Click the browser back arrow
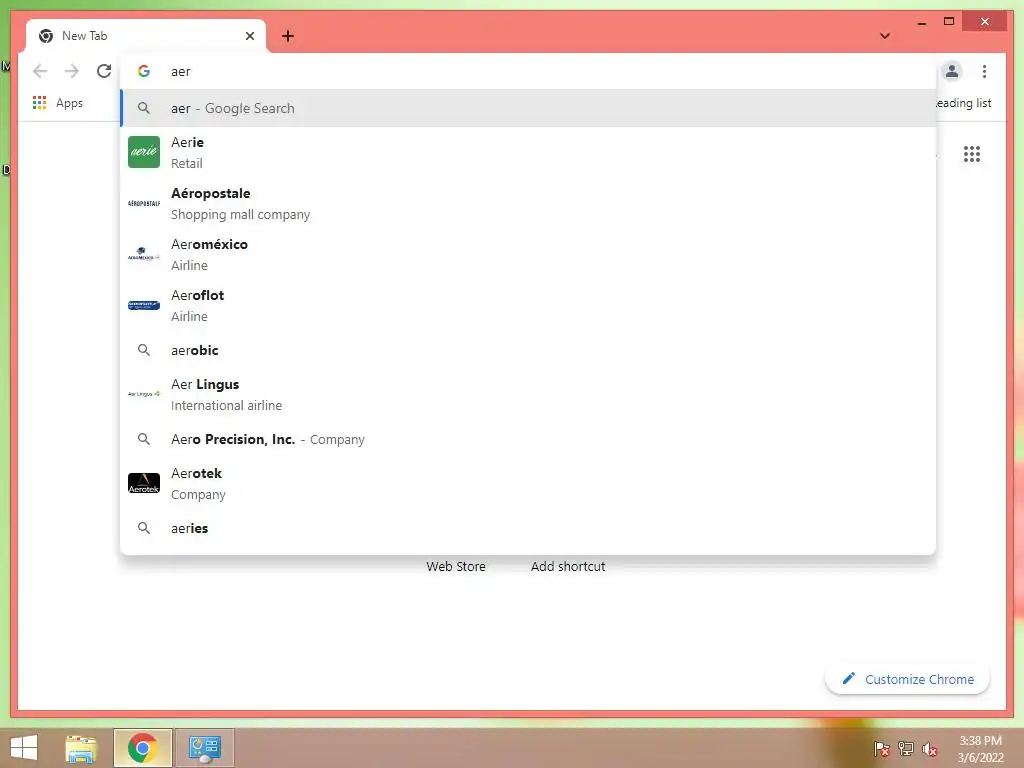 click(x=40, y=71)
